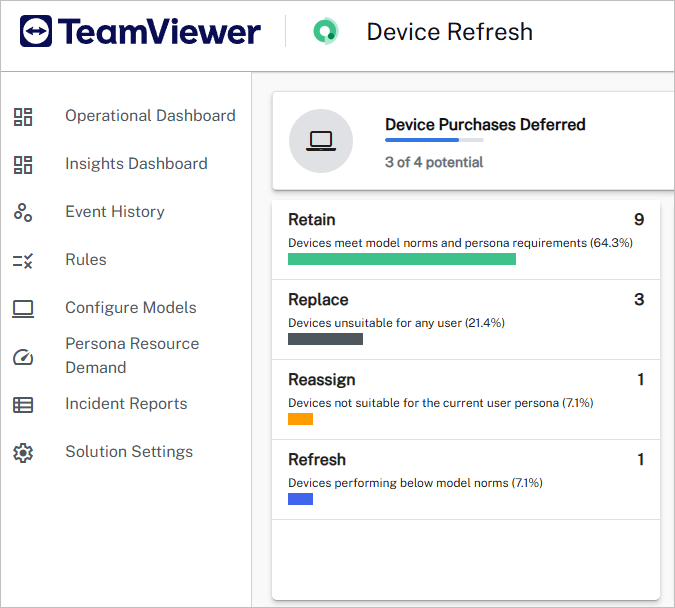Click the TeamViewer wordmark text
Image resolution: width=675 pixels, height=608 pixels.
pyautogui.click(x=159, y=31)
